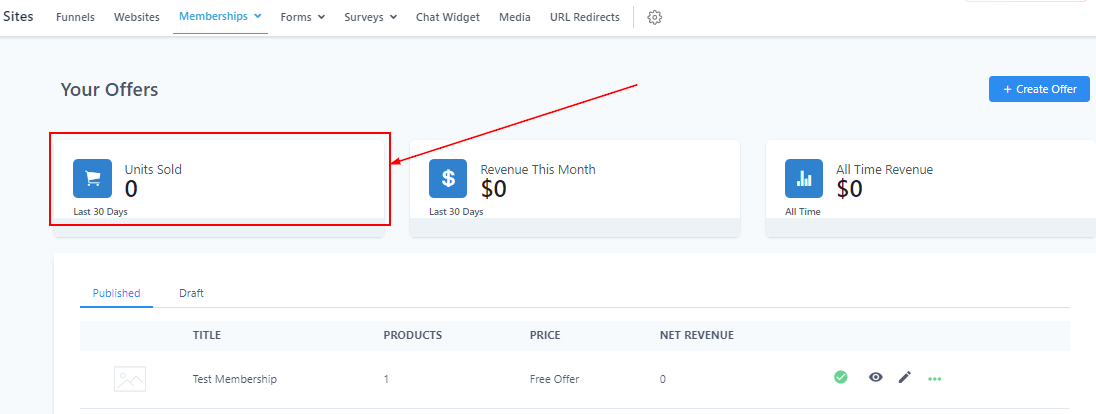Screen dimensions: 1096x414
Task: Click the Create Offer button
Action: click(x=1039, y=89)
